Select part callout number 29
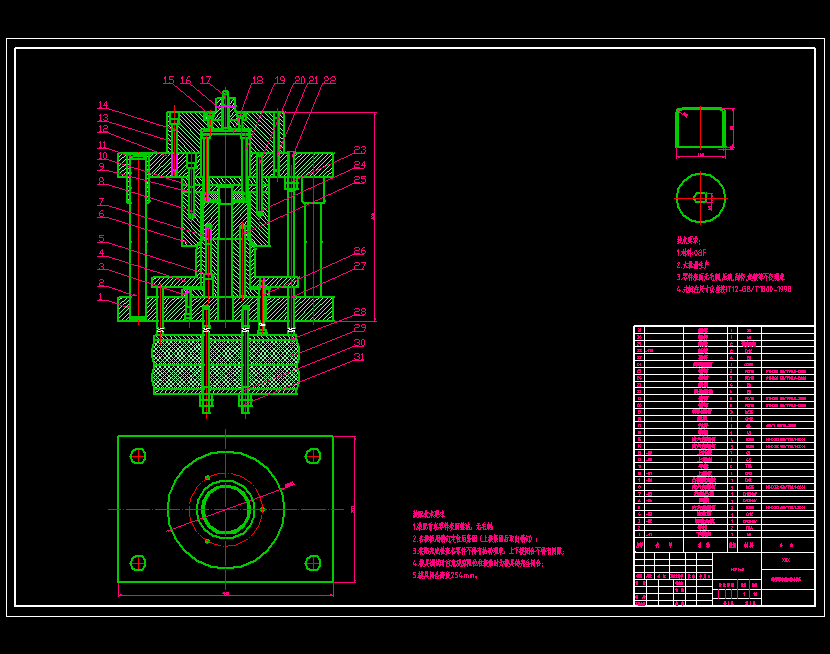Viewport: 830px width, 654px height. pos(360,328)
